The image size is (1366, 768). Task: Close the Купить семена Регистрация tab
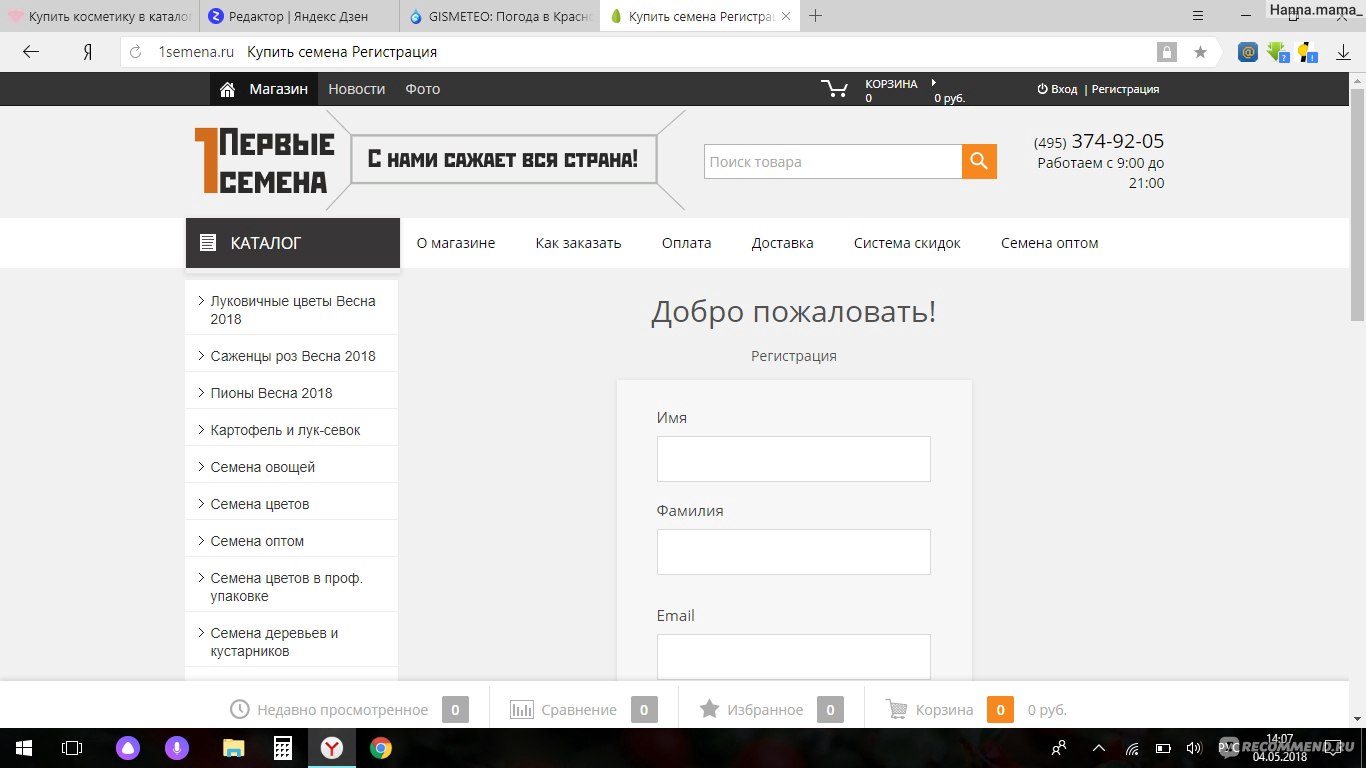coord(786,16)
